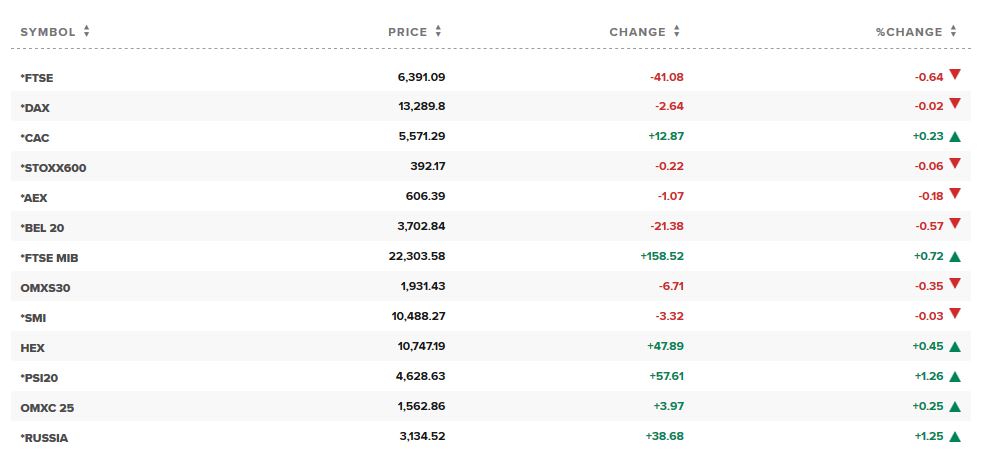Select the OMXC 25 change value +3.97
986x469 pixels.
668,406
